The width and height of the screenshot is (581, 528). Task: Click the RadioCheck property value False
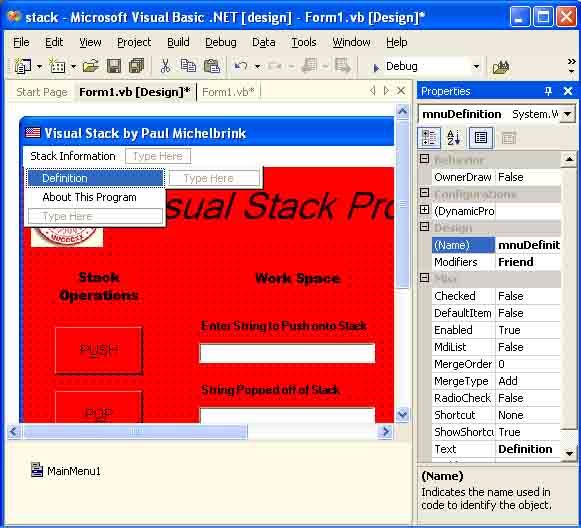pos(528,398)
